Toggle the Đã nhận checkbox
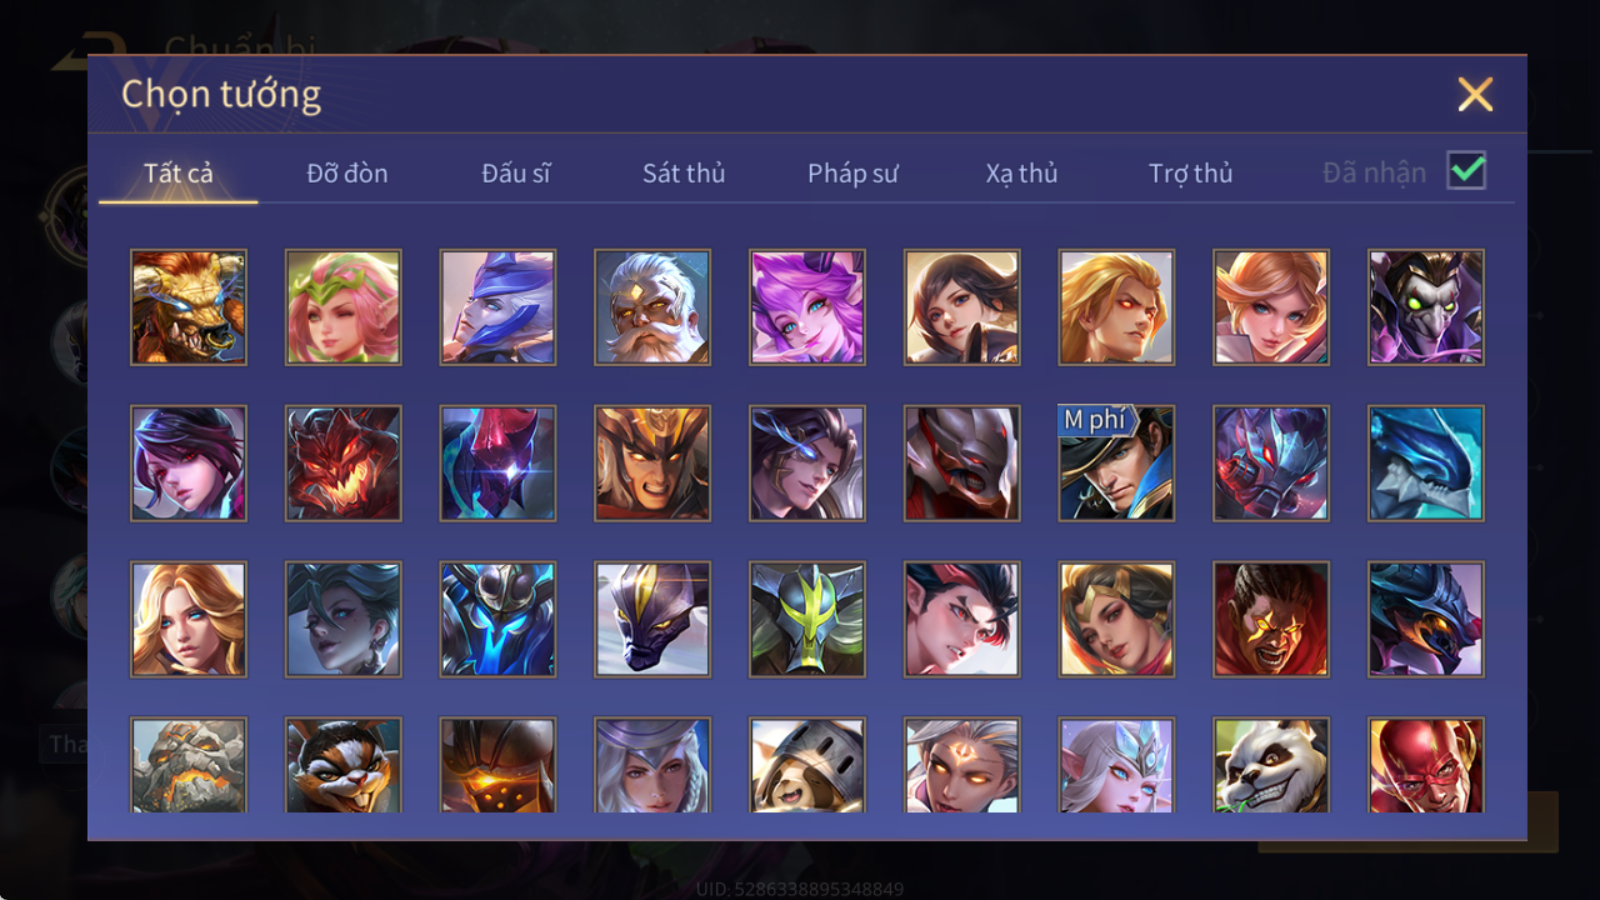The image size is (1600, 900). point(1466,171)
